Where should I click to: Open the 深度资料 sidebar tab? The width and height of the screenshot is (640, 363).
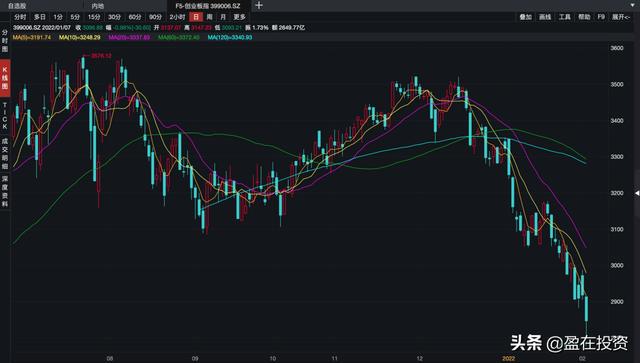coord(5,191)
